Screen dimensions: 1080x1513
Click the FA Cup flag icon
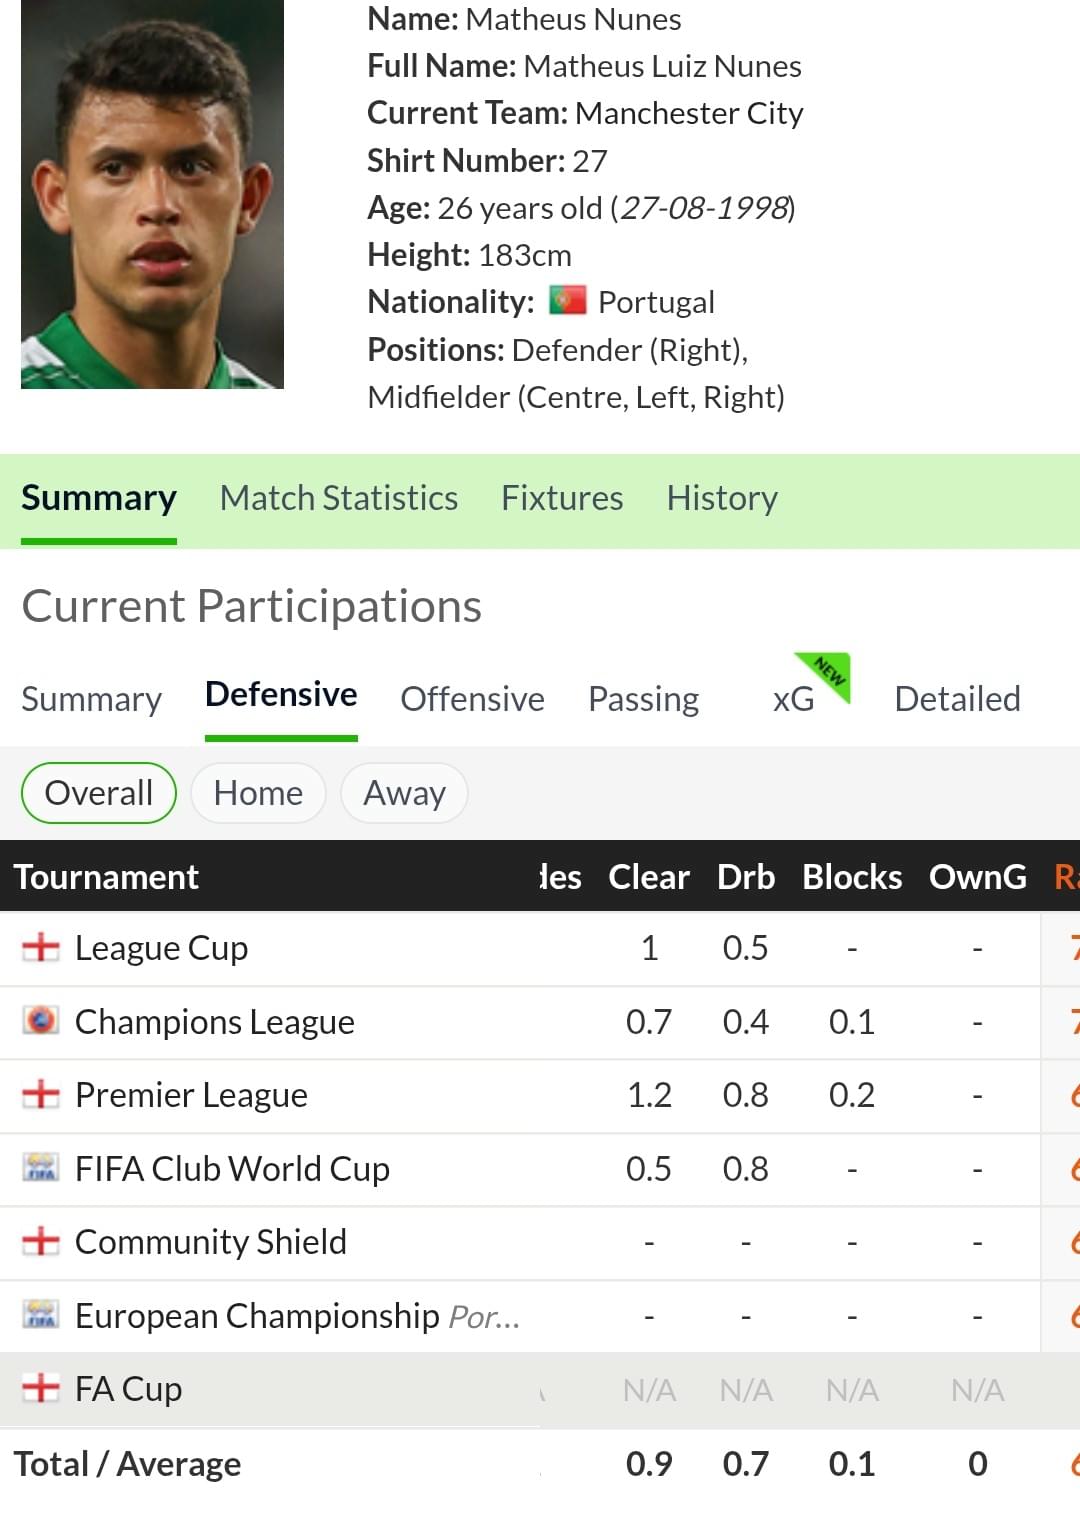click(x=41, y=1388)
